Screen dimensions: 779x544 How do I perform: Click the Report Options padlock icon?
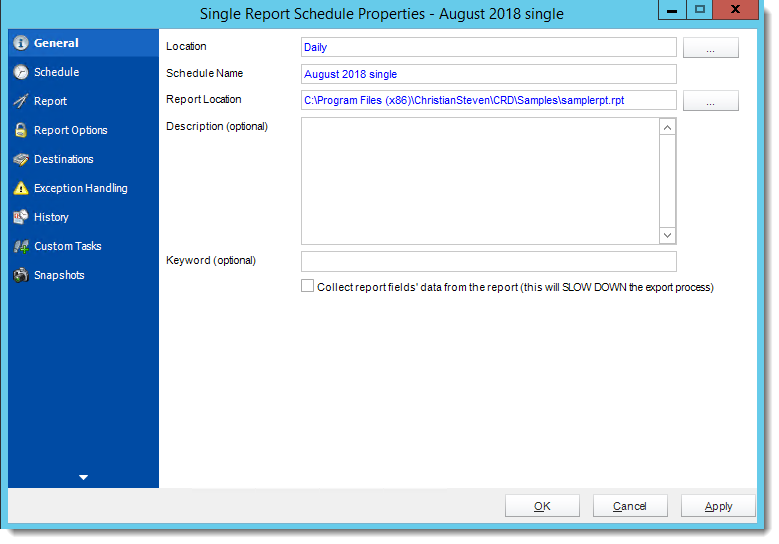coord(21,130)
